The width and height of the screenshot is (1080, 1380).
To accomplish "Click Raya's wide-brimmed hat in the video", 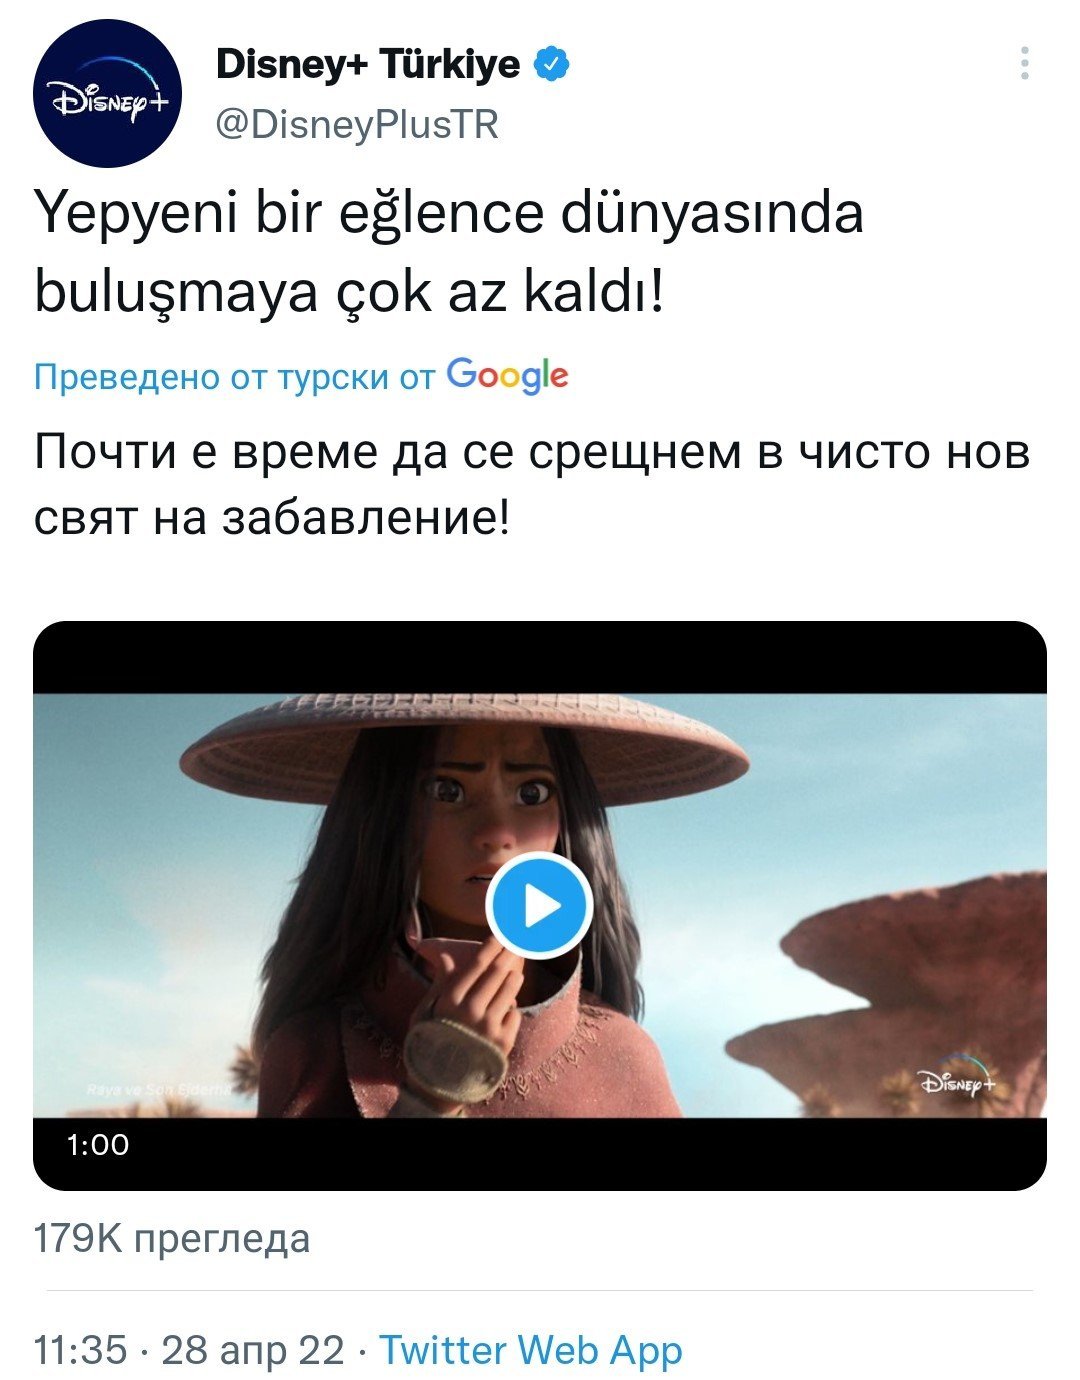I will [x=464, y=744].
